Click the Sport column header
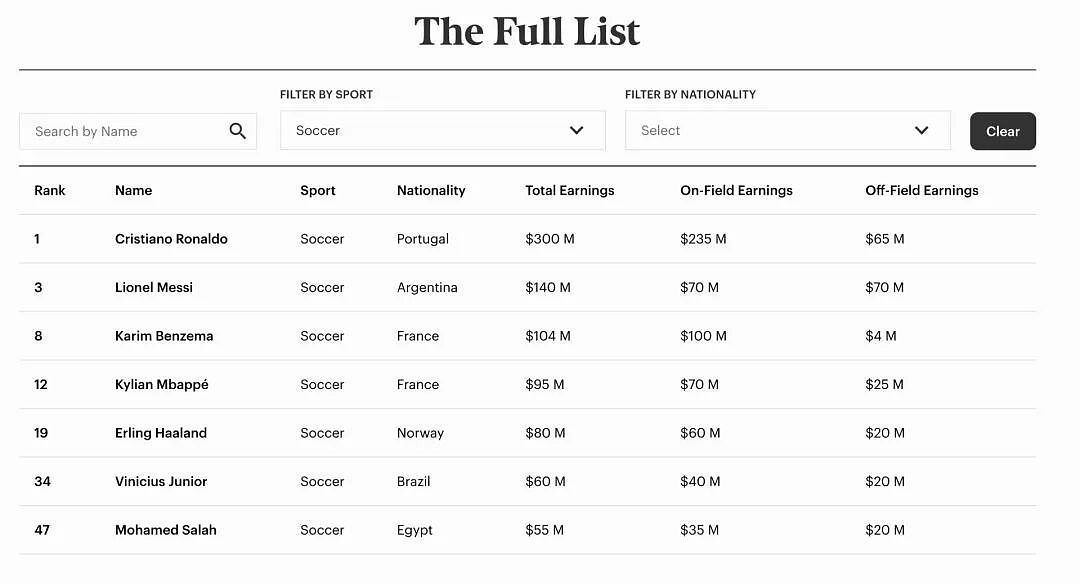This screenshot has height=585, width=1080. pos(318,190)
